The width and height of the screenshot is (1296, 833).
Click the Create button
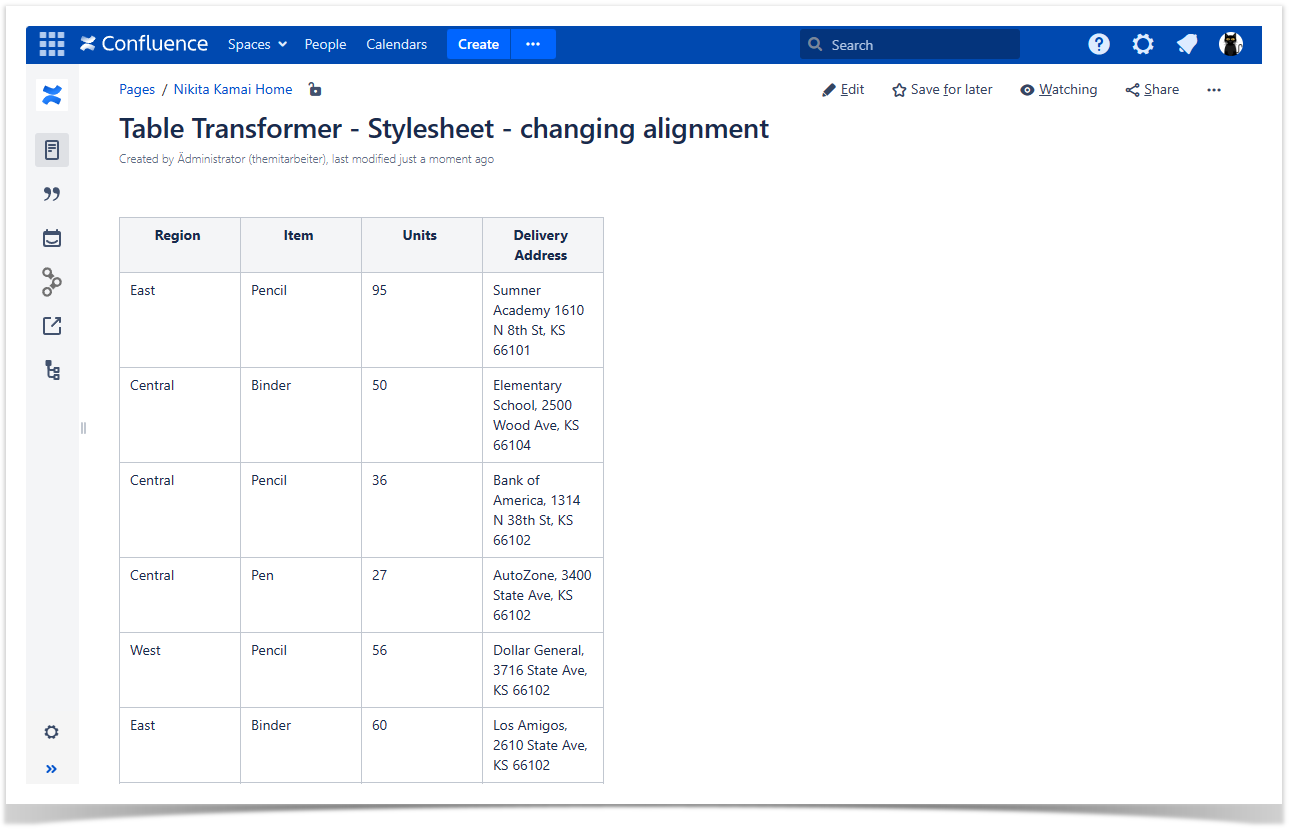click(478, 44)
